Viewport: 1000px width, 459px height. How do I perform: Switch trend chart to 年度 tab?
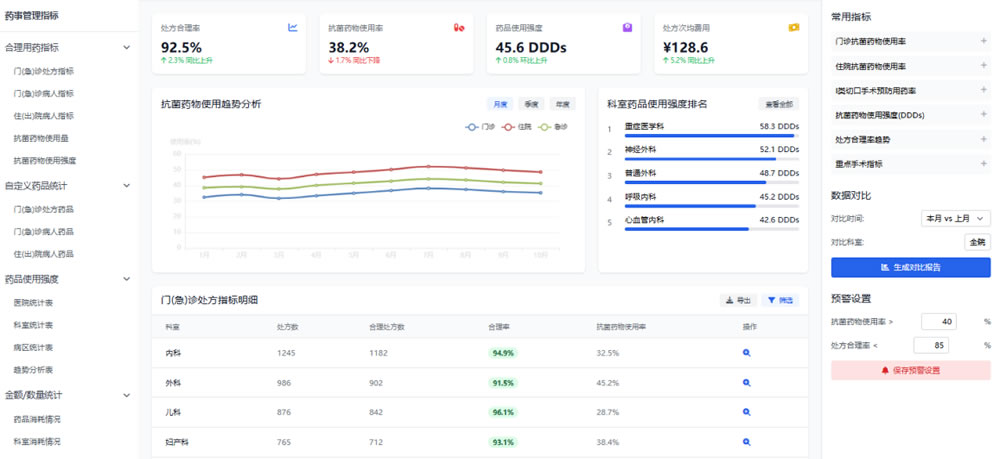[x=562, y=104]
